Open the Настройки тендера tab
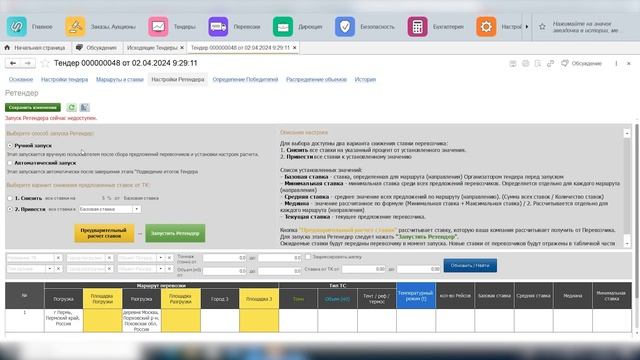The width and height of the screenshot is (640, 360). point(64,80)
